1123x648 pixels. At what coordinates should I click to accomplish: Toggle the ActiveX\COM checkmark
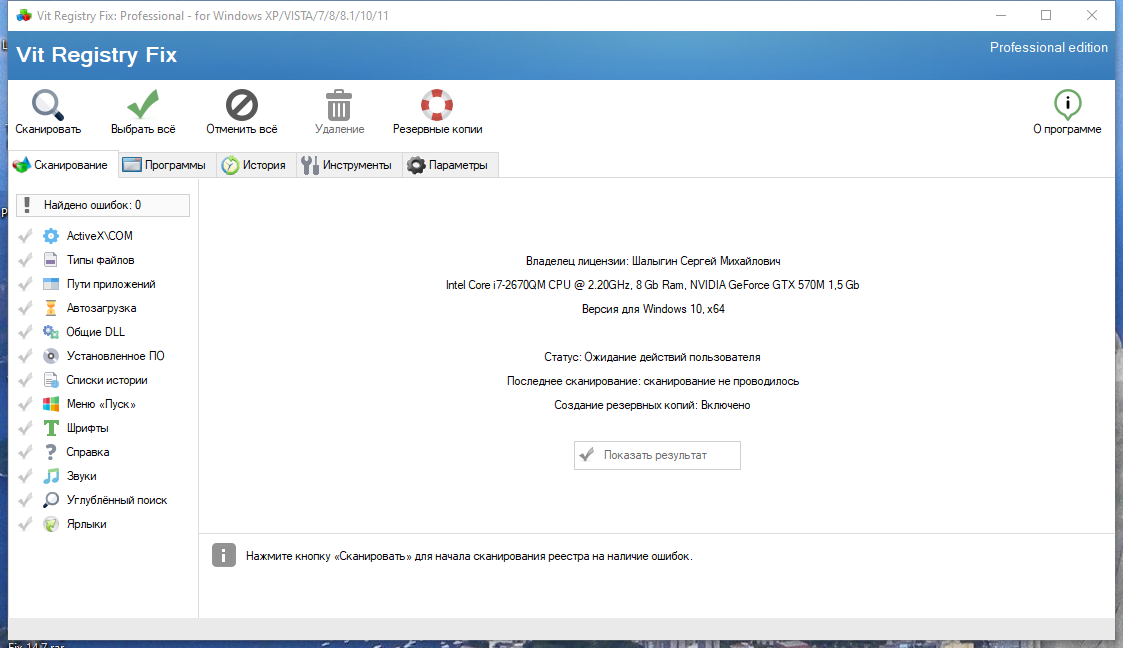coord(25,236)
